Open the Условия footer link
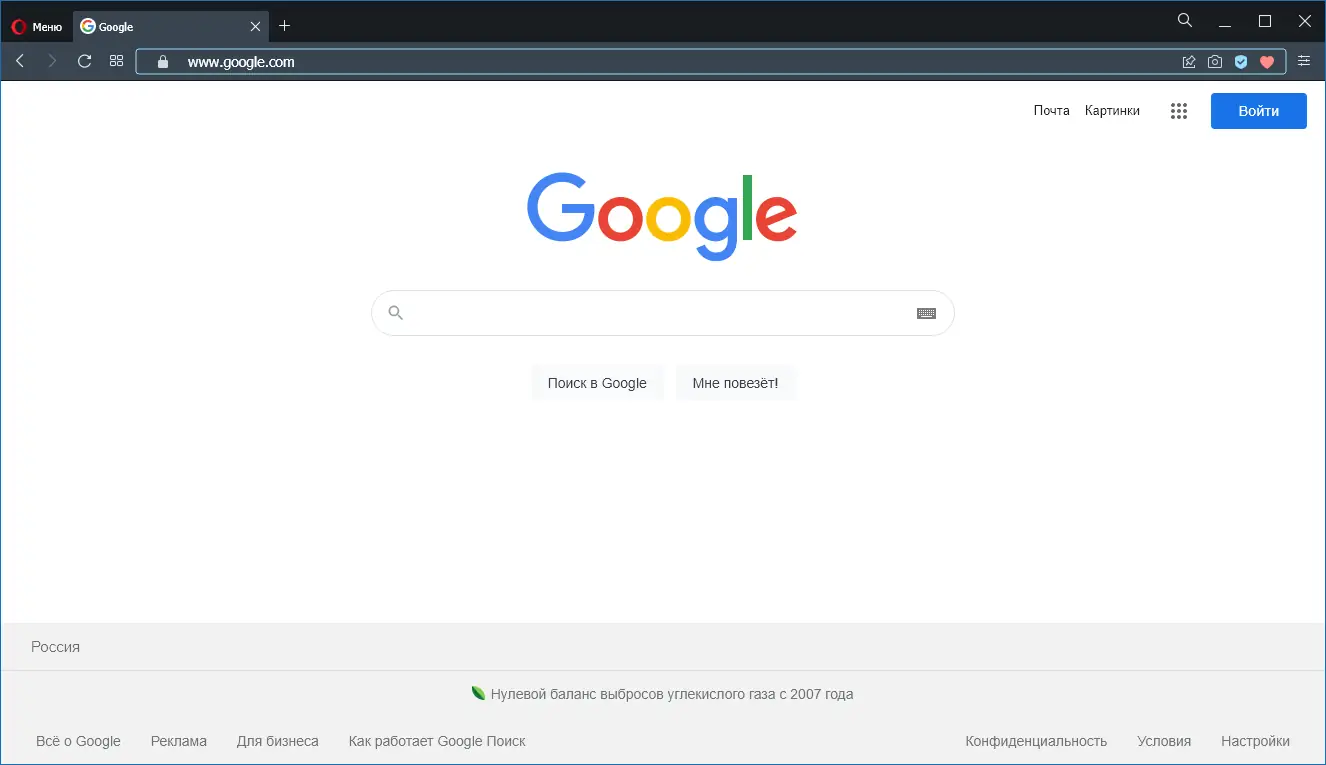This screenshot has height=765, width=1326. (1164, 741)
